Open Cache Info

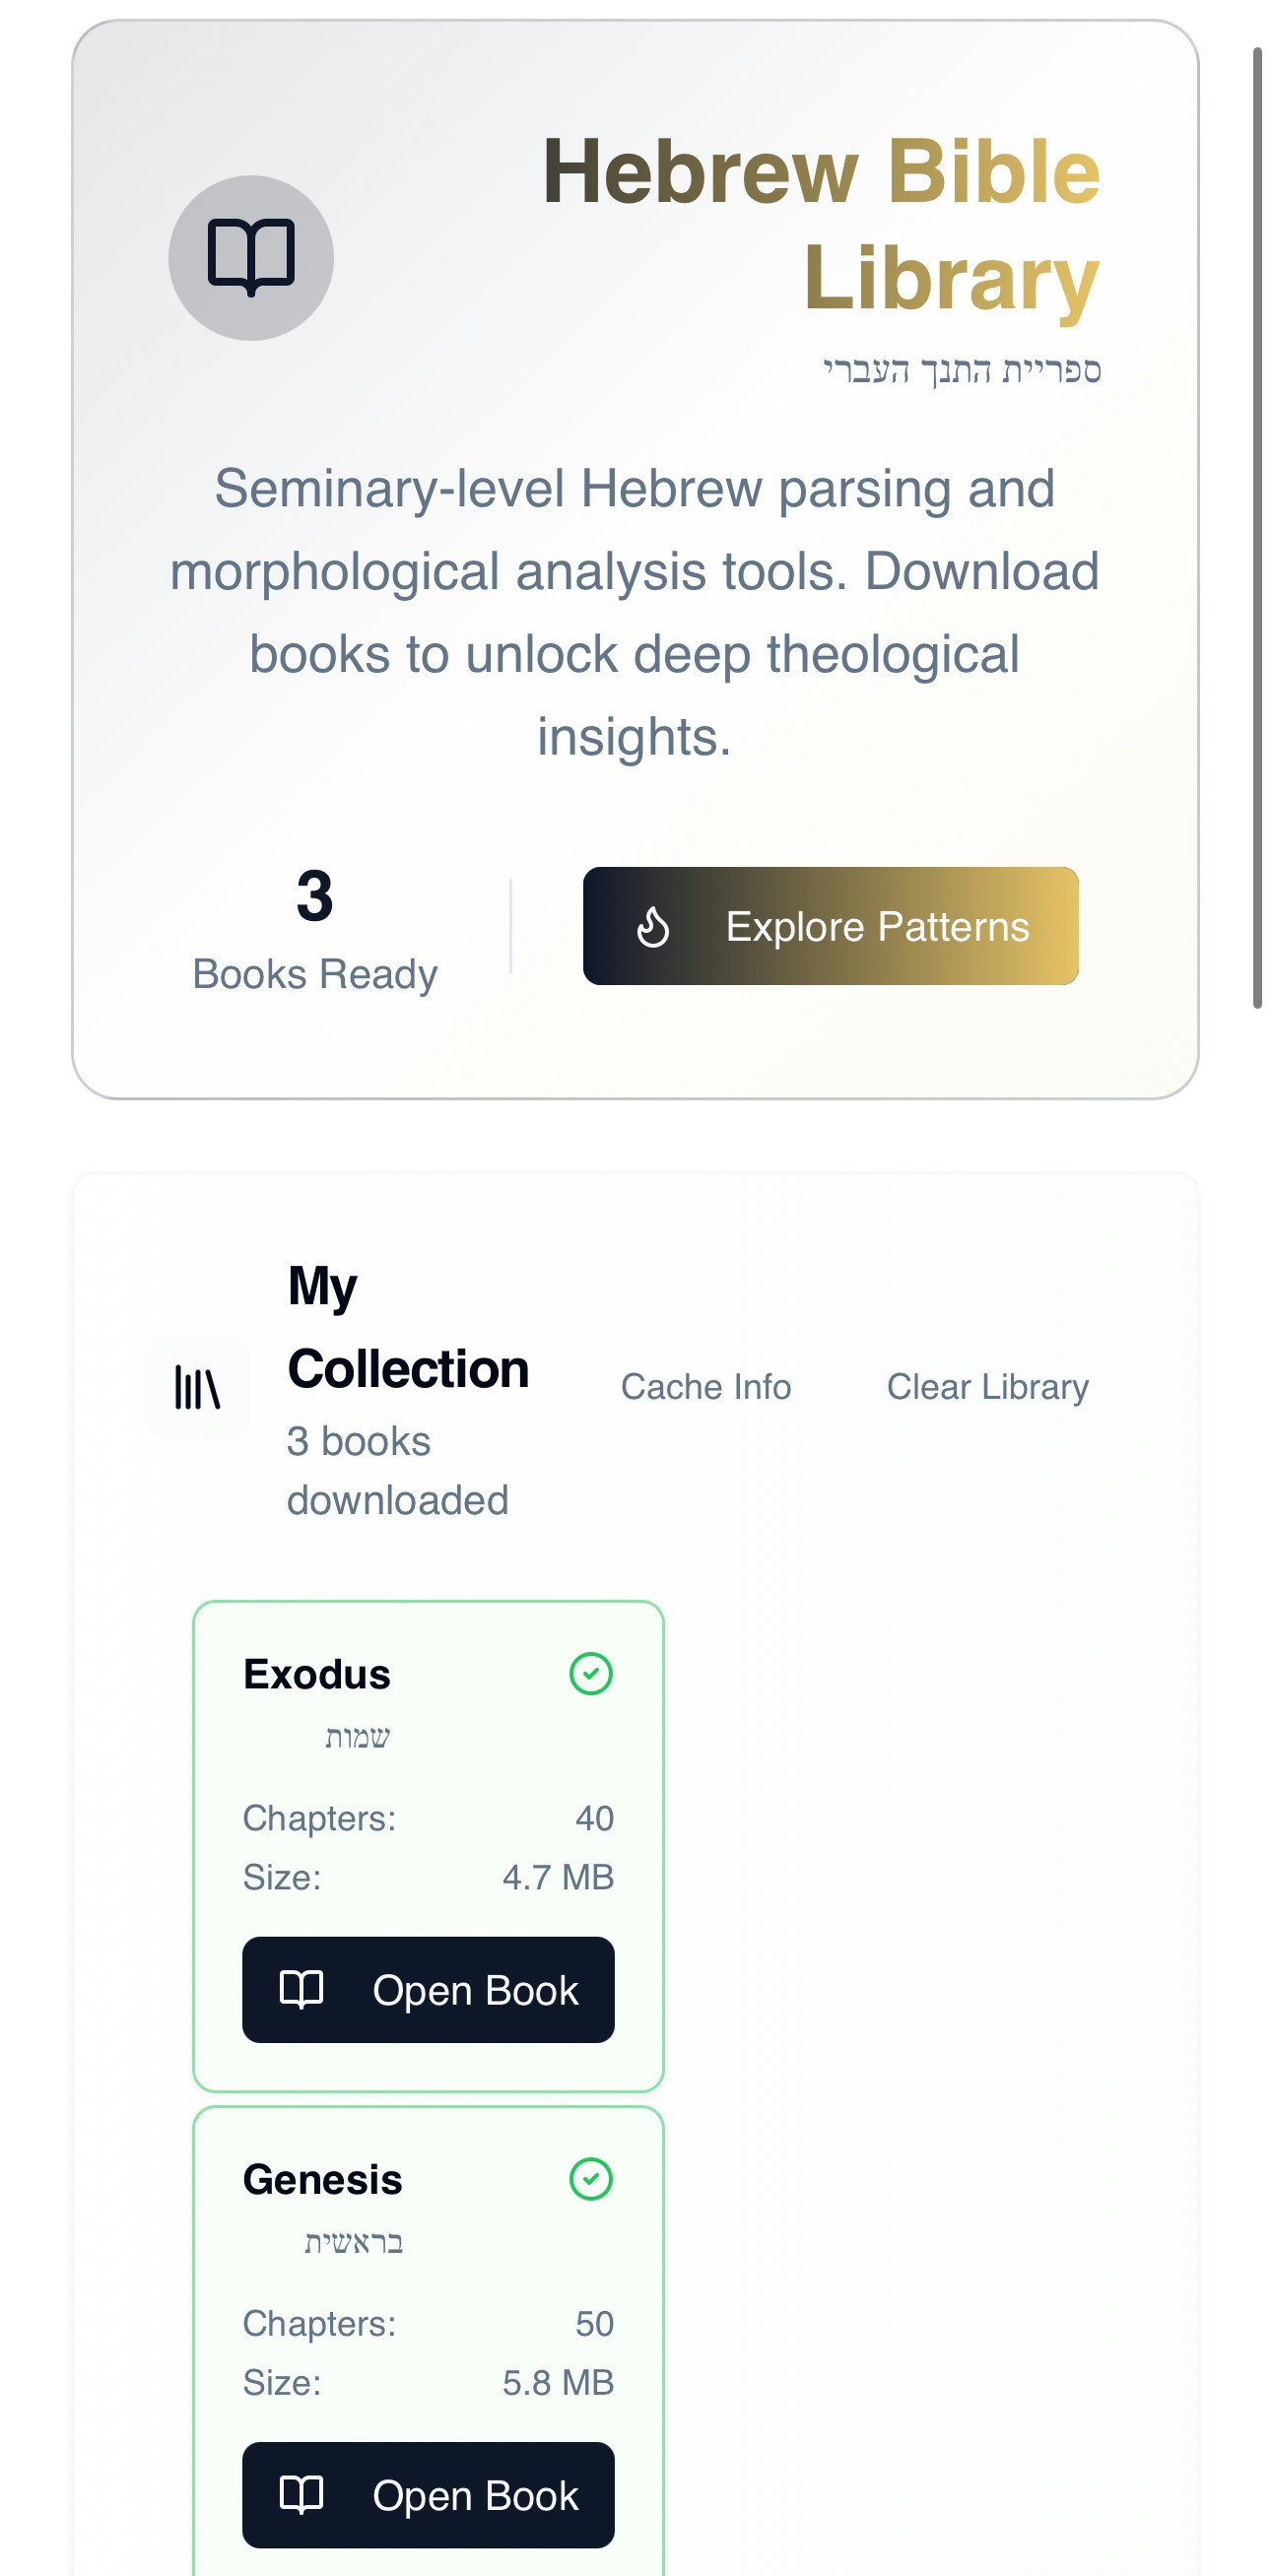pos(705,1387)
